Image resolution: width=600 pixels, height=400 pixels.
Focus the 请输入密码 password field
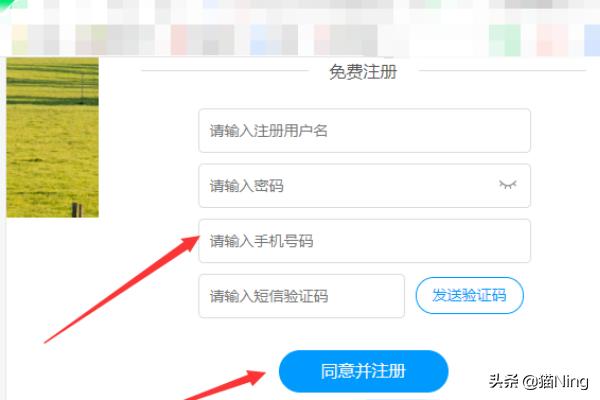364,186
